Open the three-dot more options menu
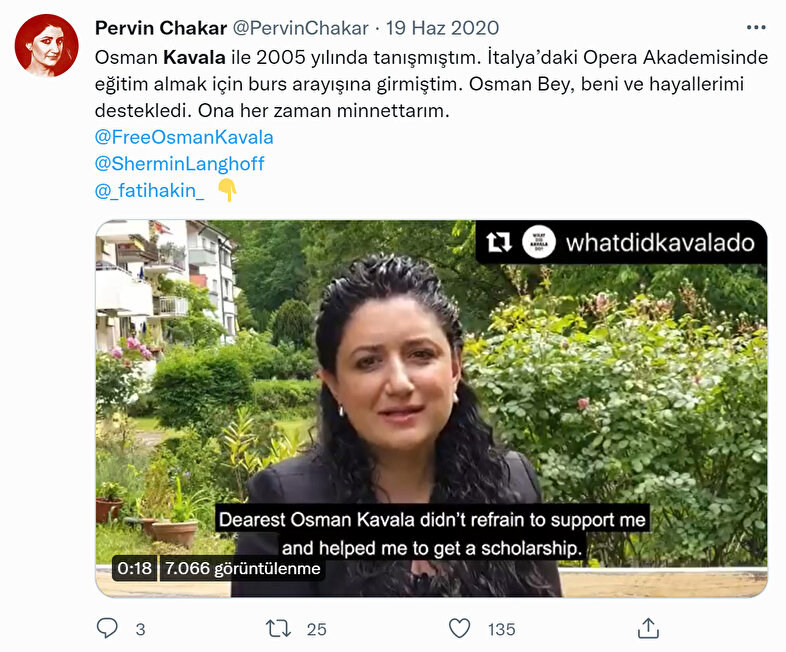 click(x=756, y=28)
